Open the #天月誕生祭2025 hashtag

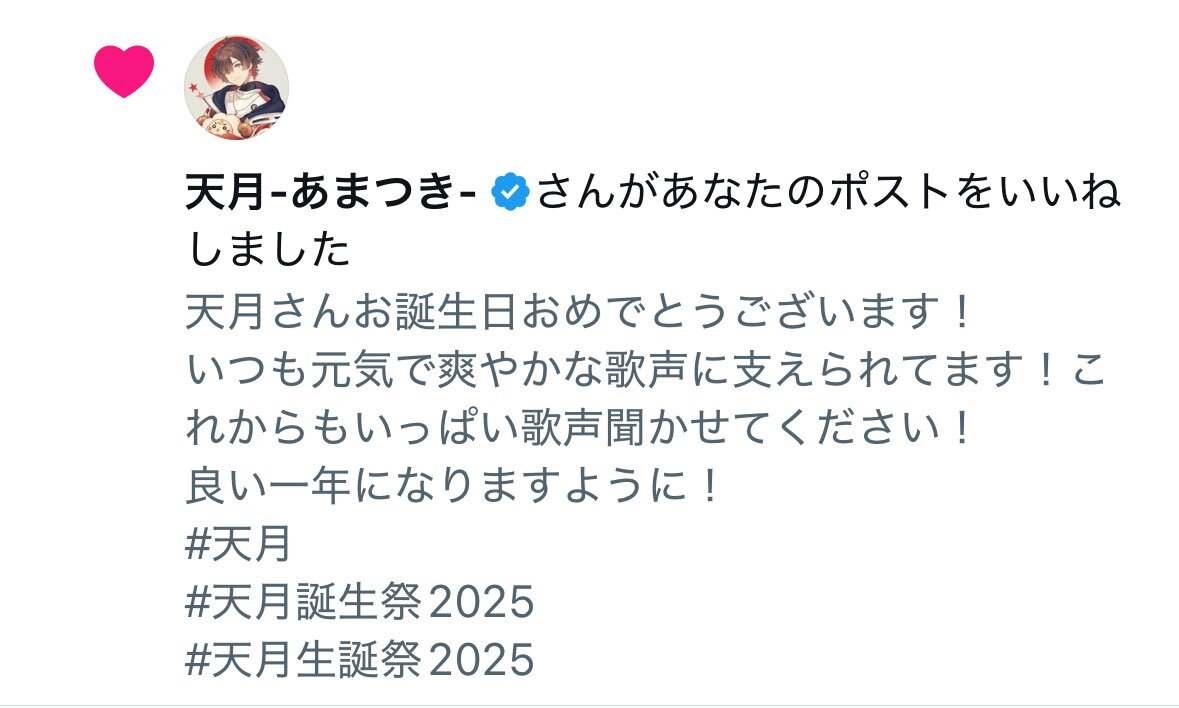pos(359,601)
